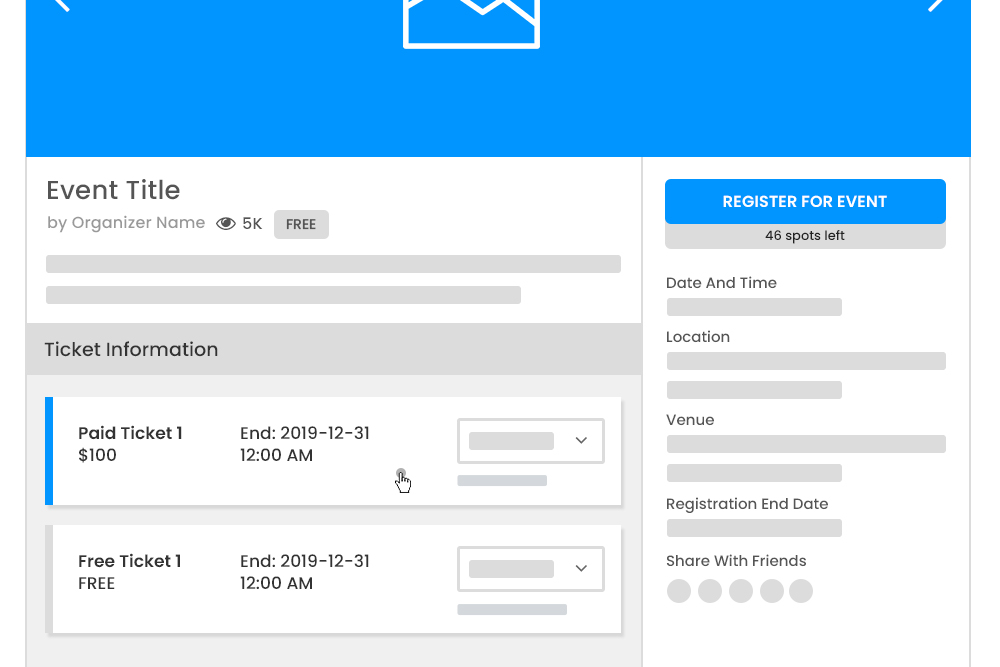Share event via the third social circle
Screen dimensions: 1000x667
pyautogui.click(x=740, y=591)
